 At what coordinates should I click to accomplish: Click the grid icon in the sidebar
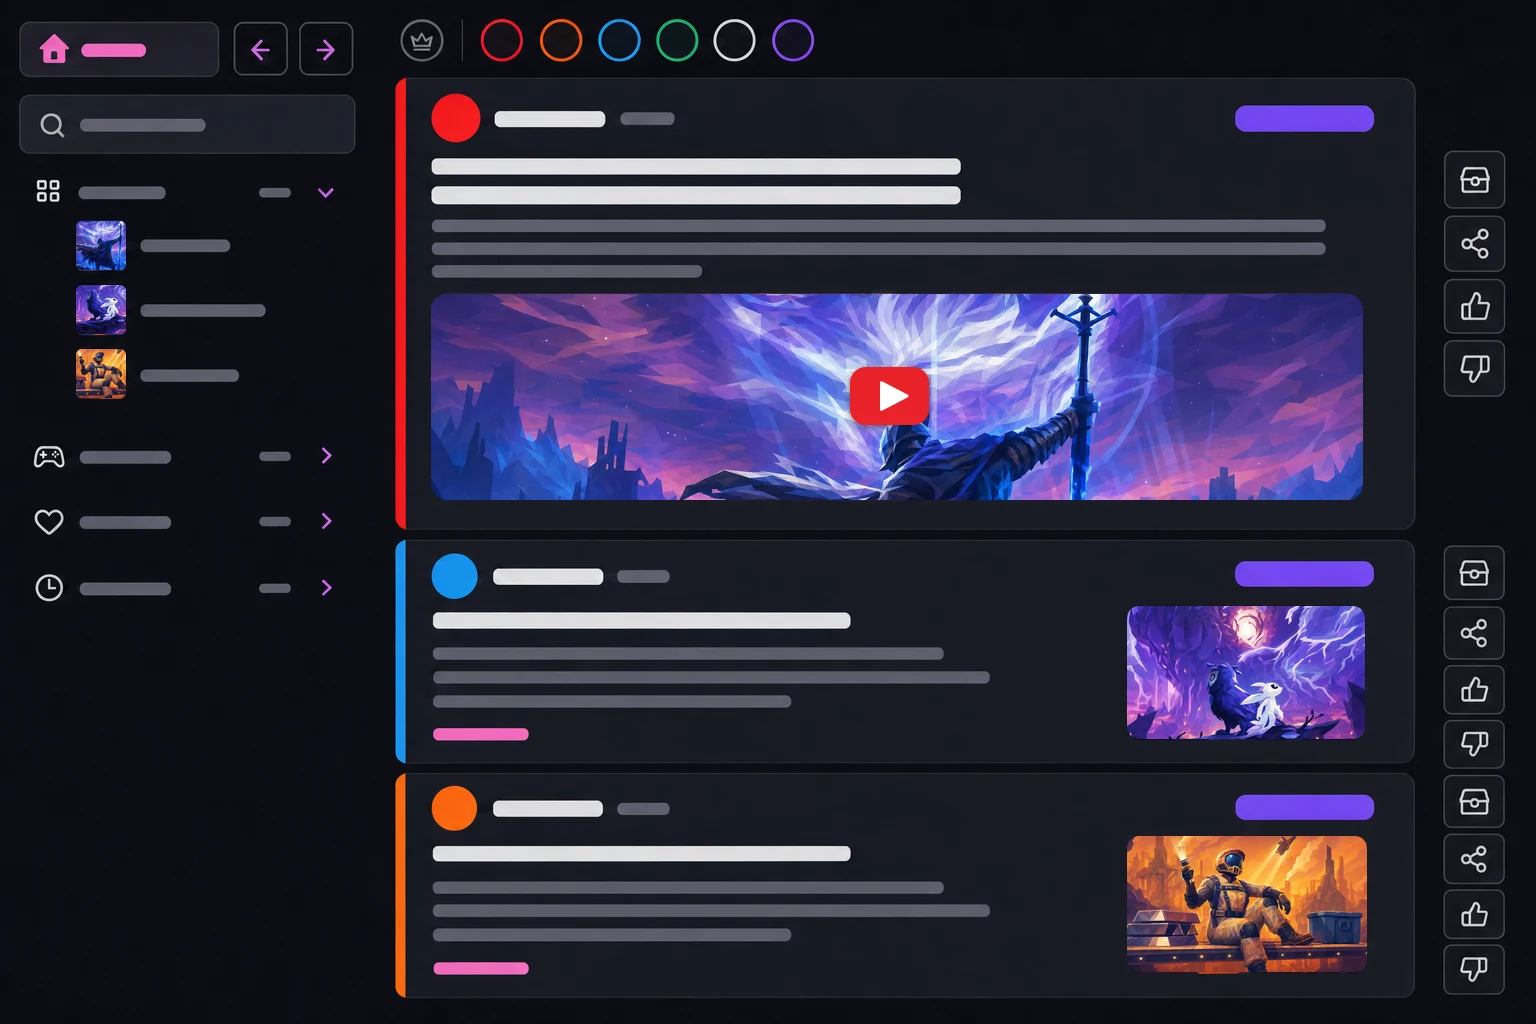[48, 191]
